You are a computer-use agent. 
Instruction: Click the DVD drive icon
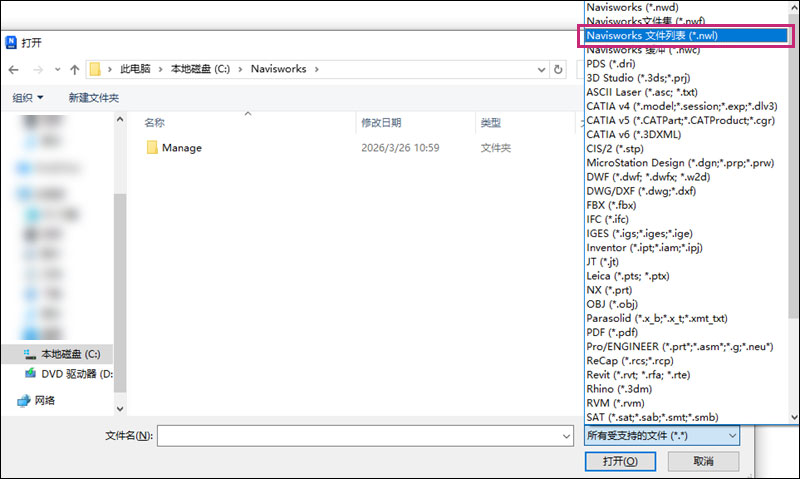click(31, 373)
